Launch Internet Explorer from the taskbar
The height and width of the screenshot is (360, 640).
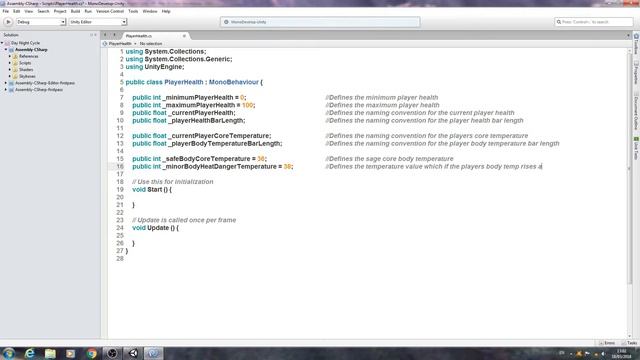point(29,353)
